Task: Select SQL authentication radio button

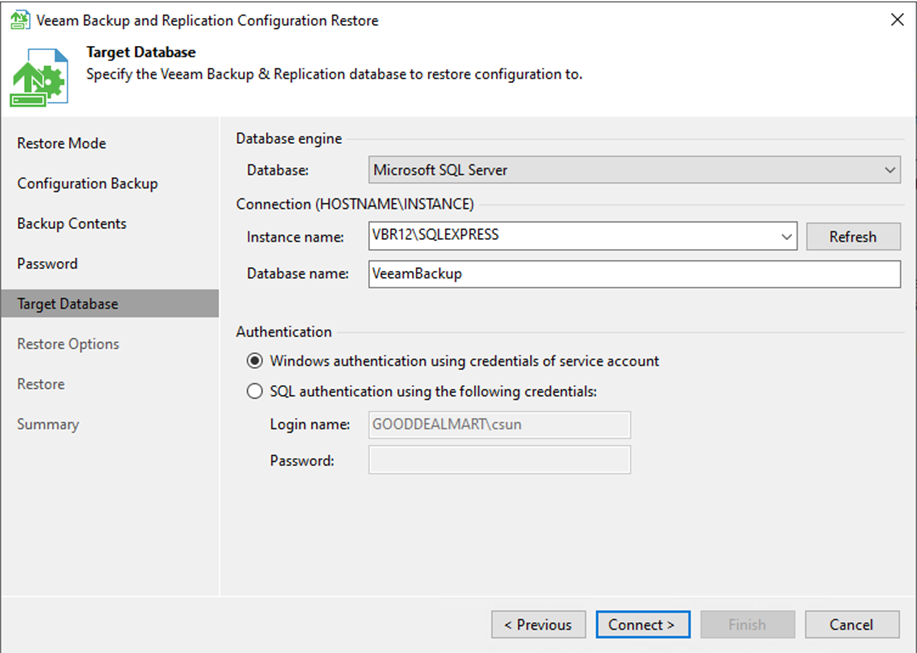Action: coord(254,391)
